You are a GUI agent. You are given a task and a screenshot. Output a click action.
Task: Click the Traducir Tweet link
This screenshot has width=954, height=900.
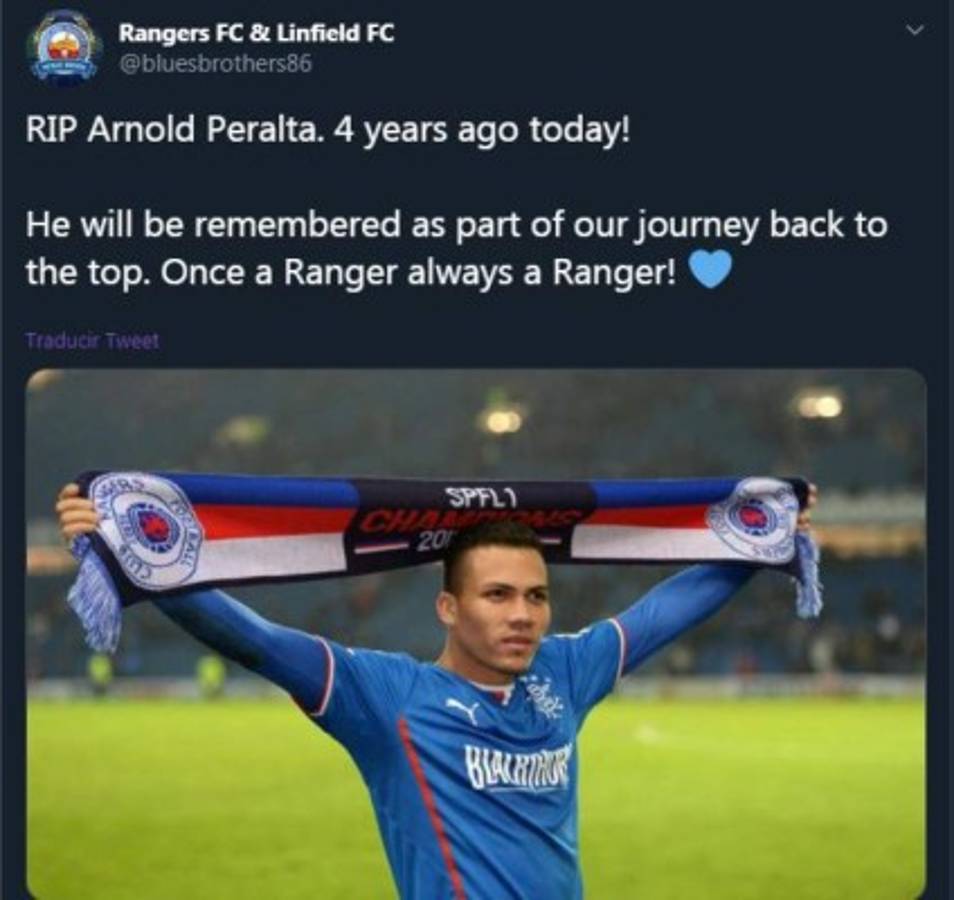coord(92,341)
